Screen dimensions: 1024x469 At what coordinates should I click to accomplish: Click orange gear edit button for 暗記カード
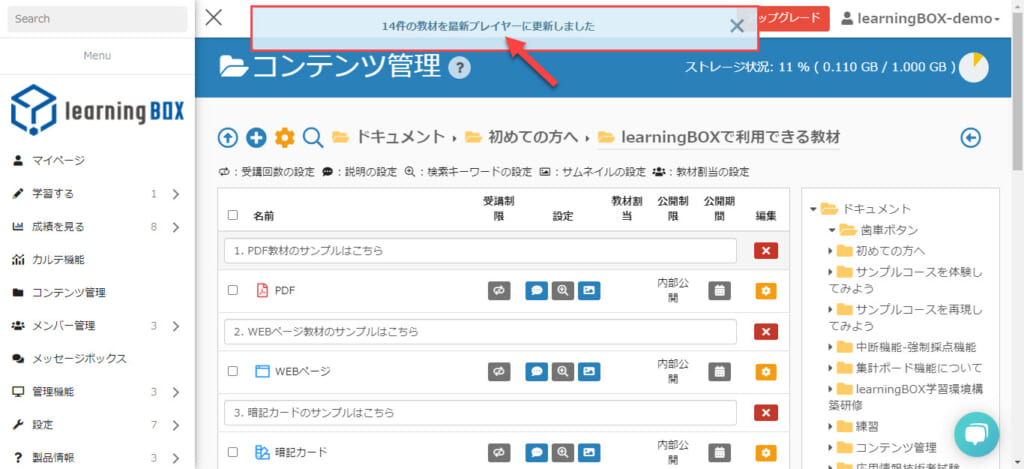[x=766, y=452]
